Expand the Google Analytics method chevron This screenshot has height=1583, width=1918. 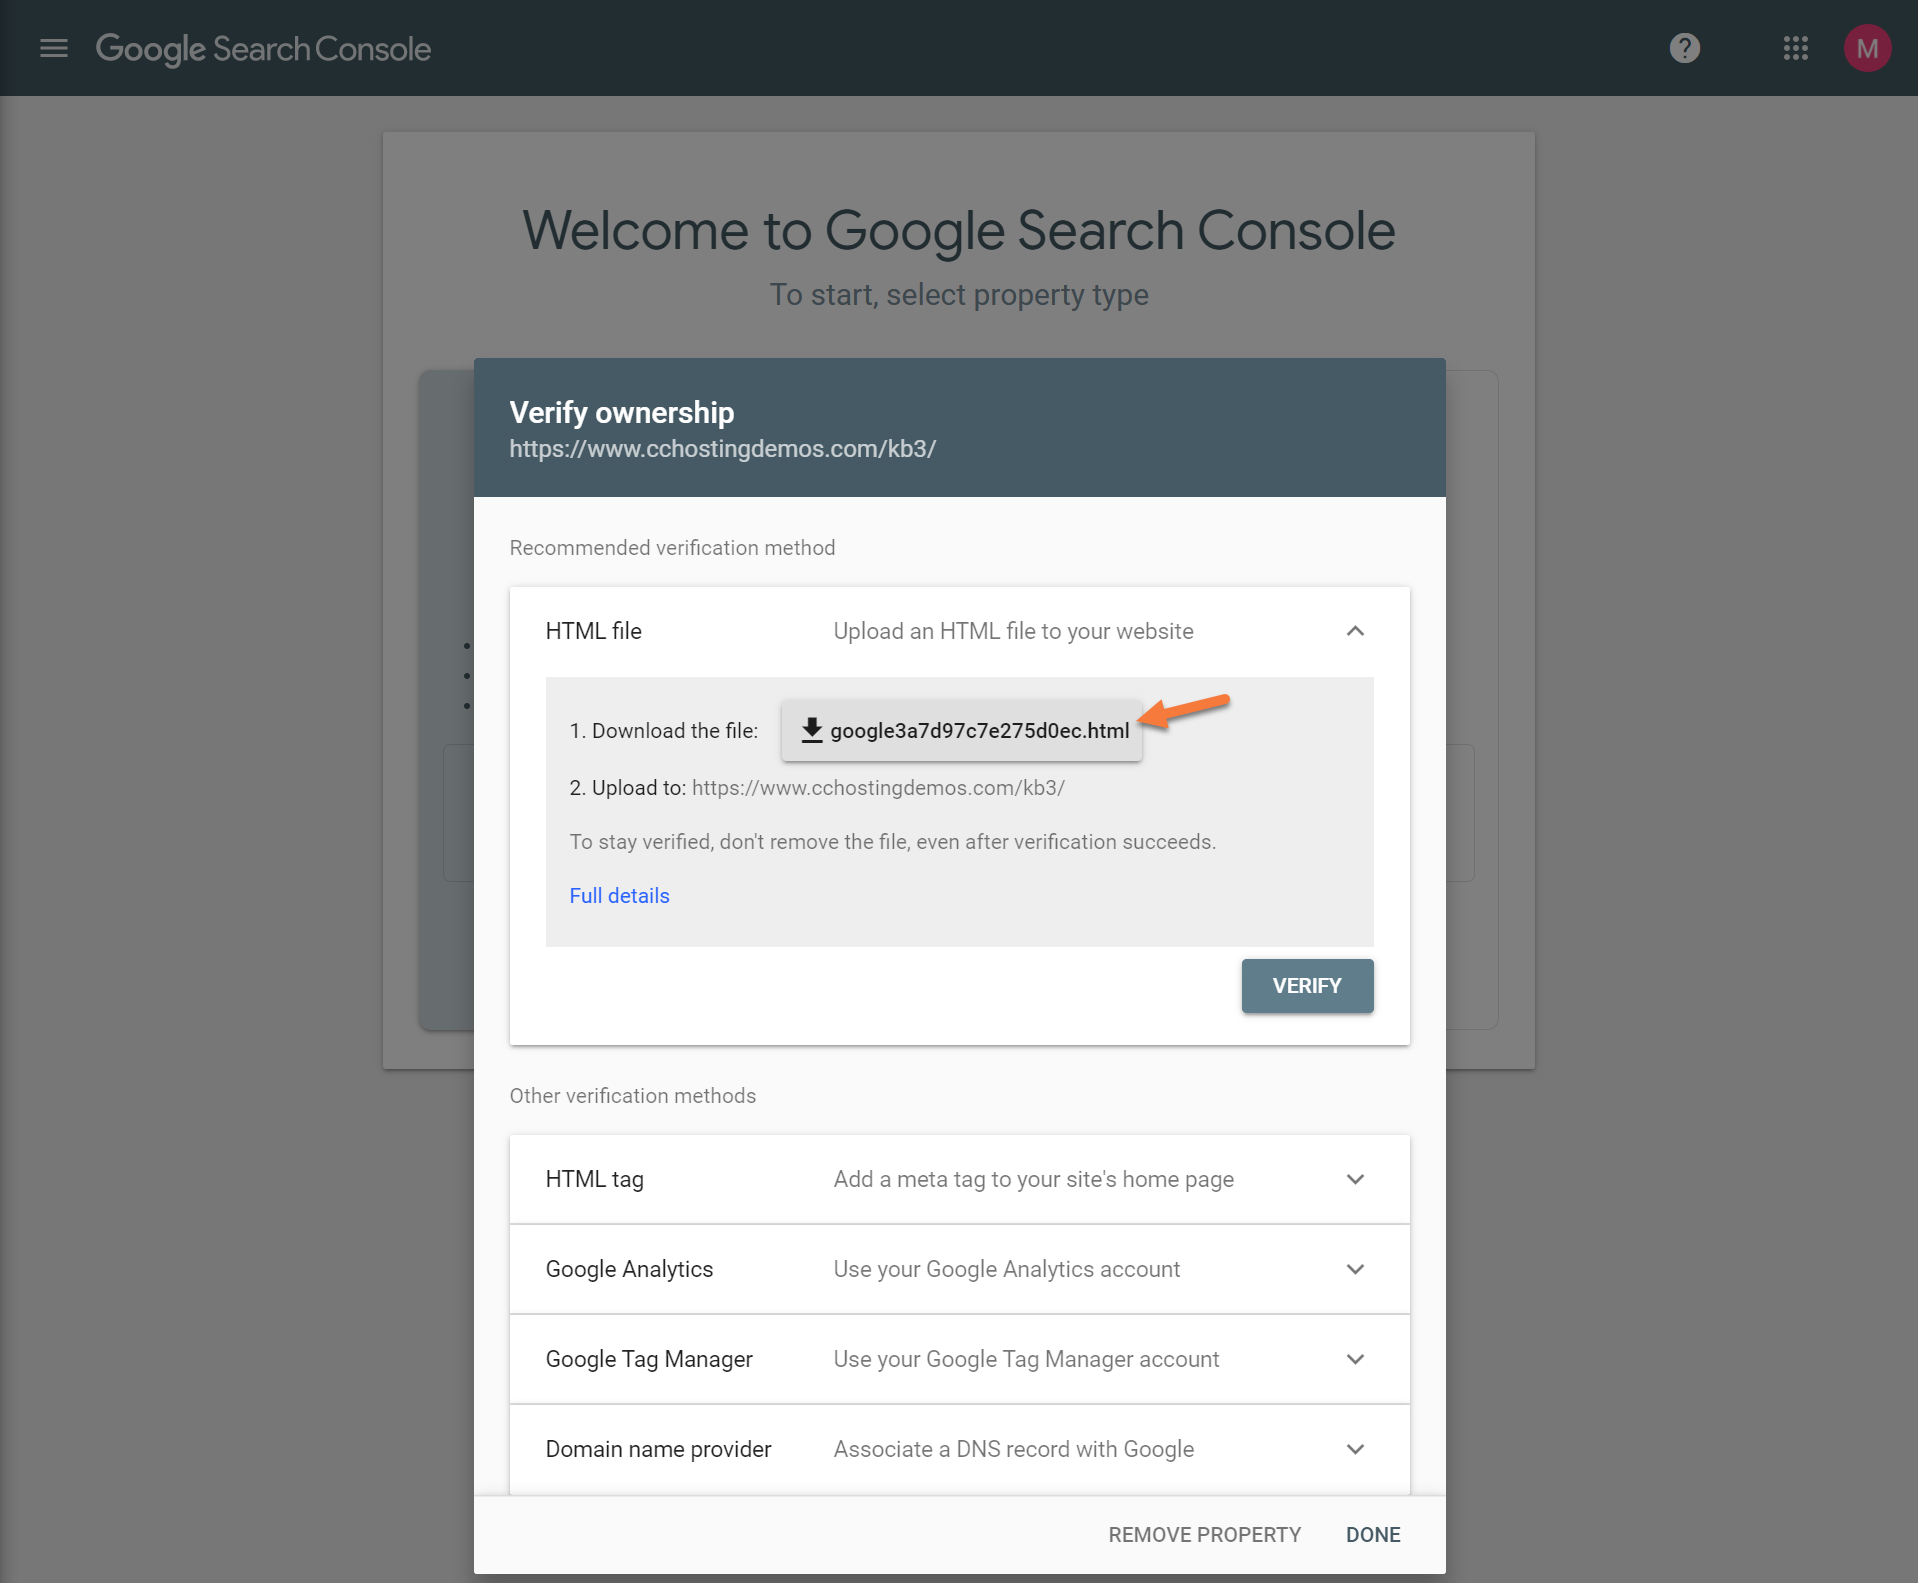(1355, 1269)
